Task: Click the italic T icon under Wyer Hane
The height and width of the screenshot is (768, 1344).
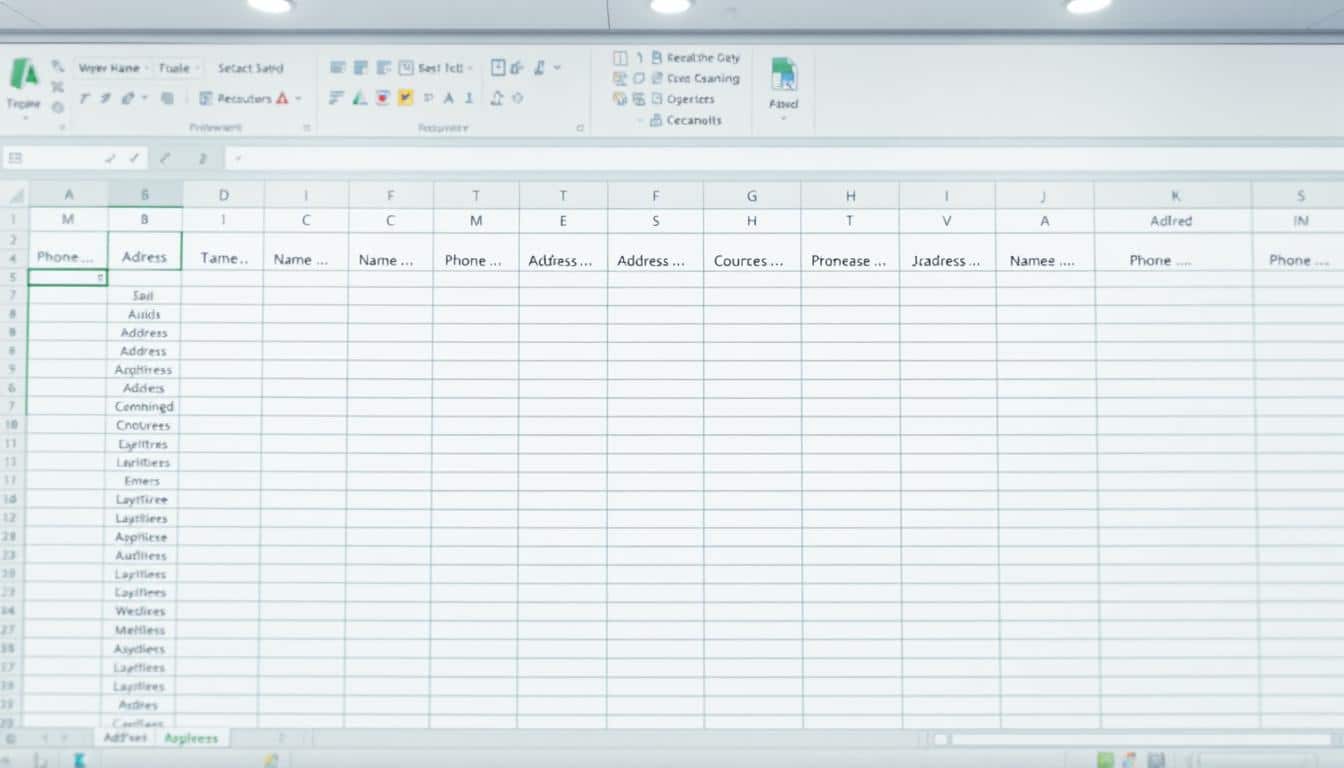Action: 84,99
